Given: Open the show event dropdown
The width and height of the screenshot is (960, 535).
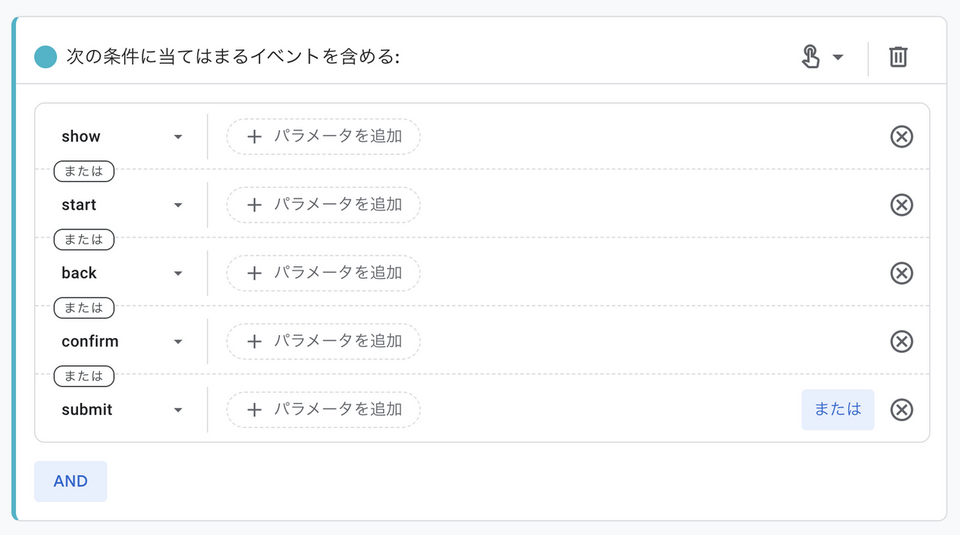Looking at the screenshot, I should (x=122, y=137).
